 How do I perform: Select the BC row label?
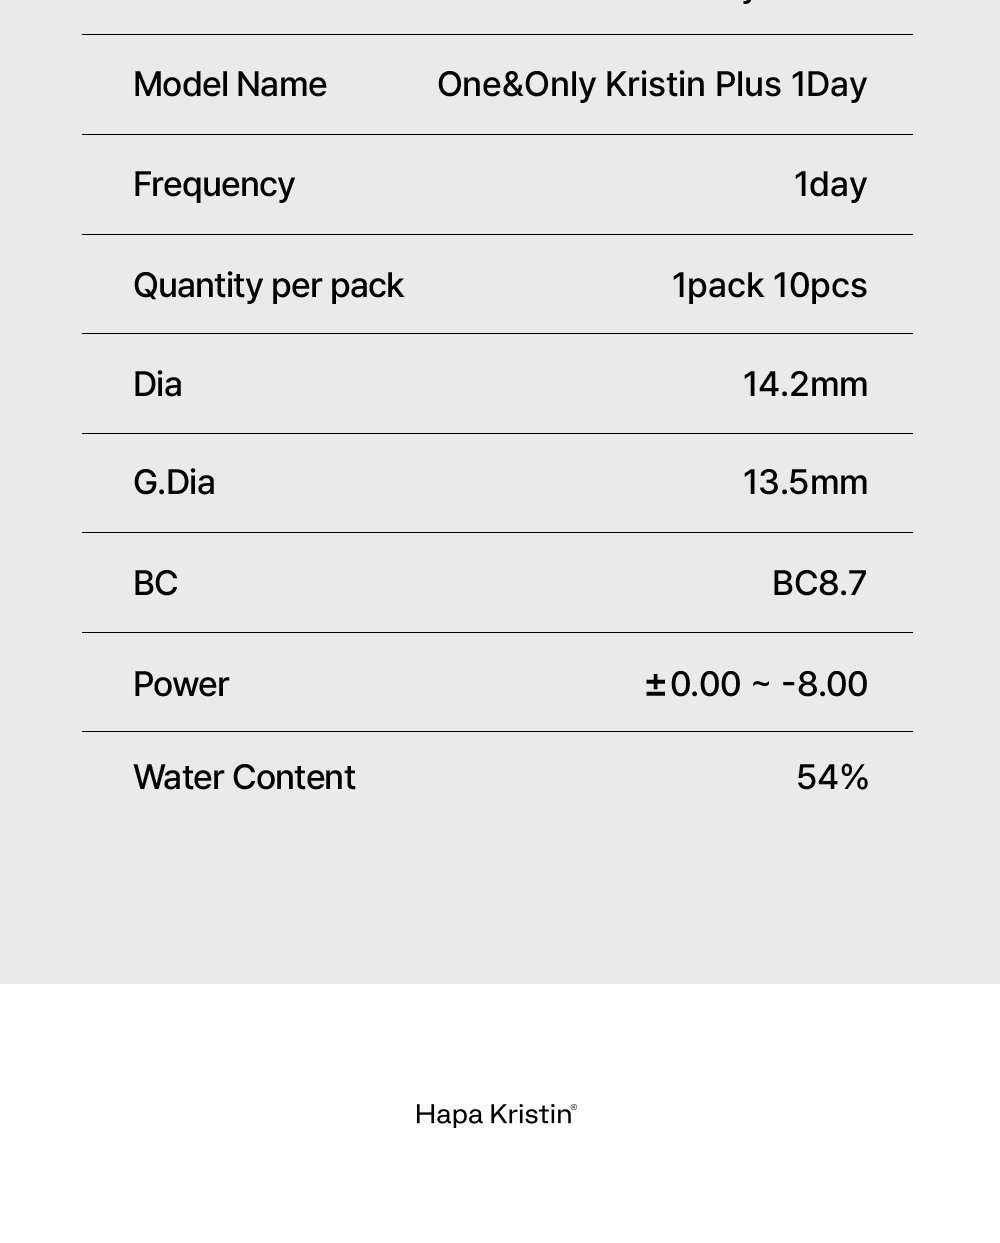[155, 583]
